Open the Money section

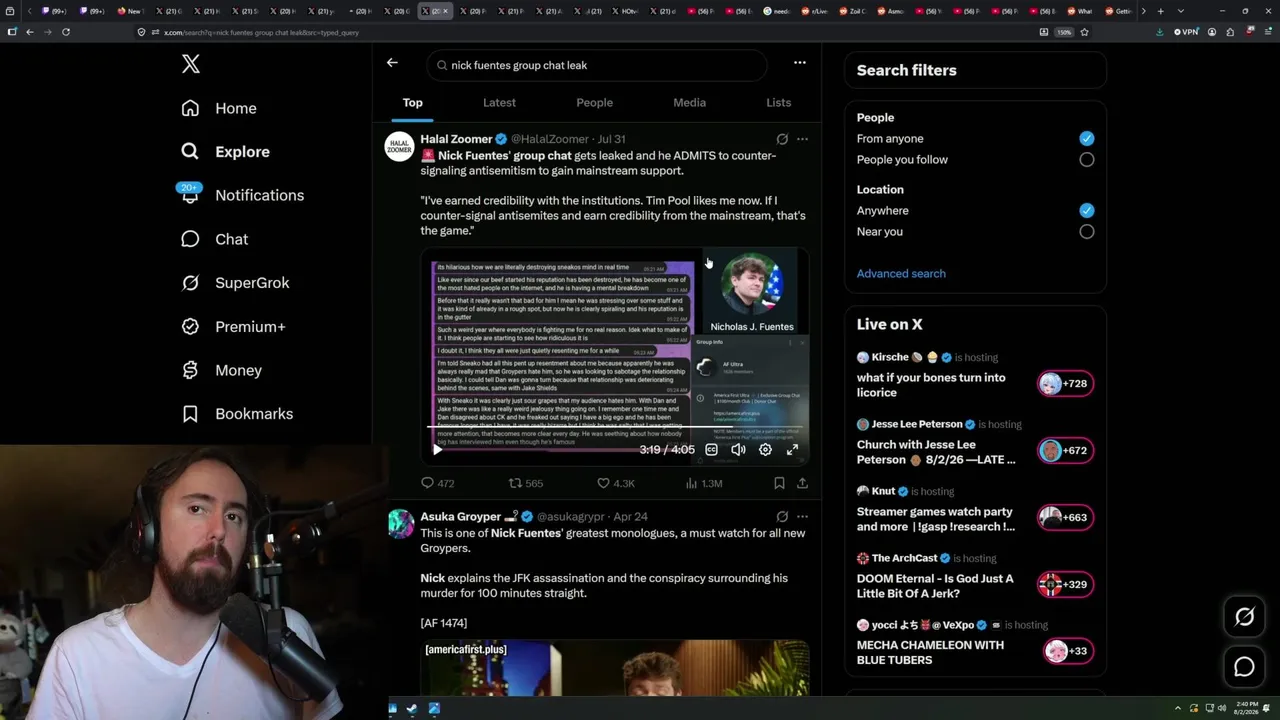tap(221, 370)
